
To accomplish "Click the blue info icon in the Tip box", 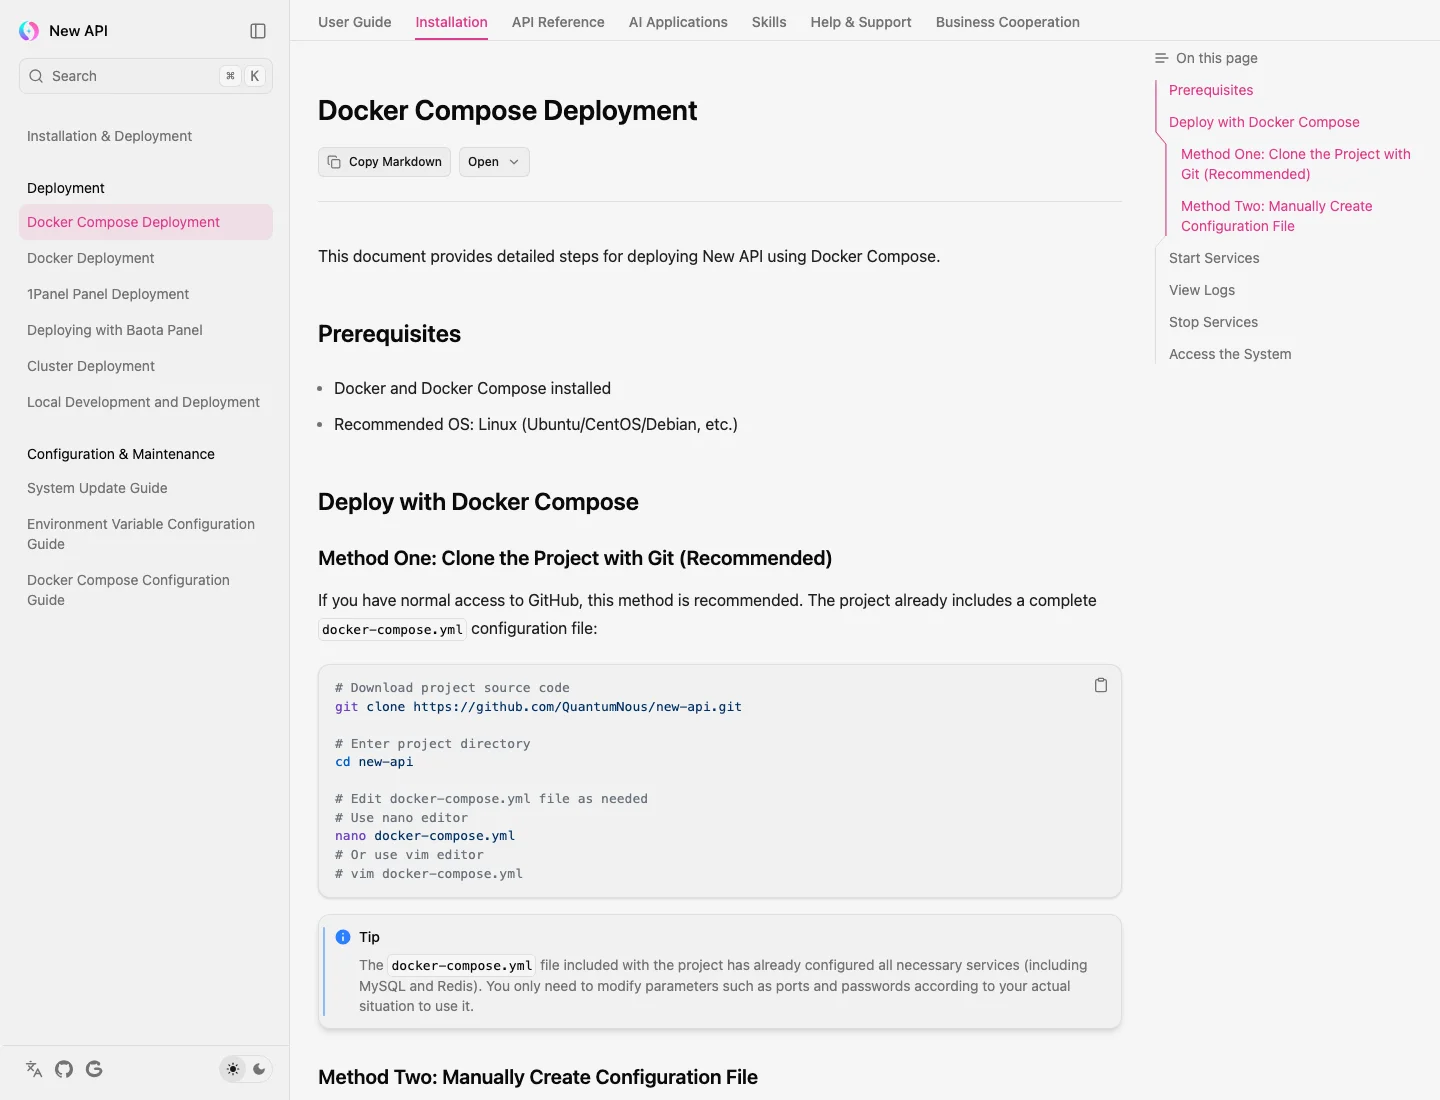I will click(343, 937).
